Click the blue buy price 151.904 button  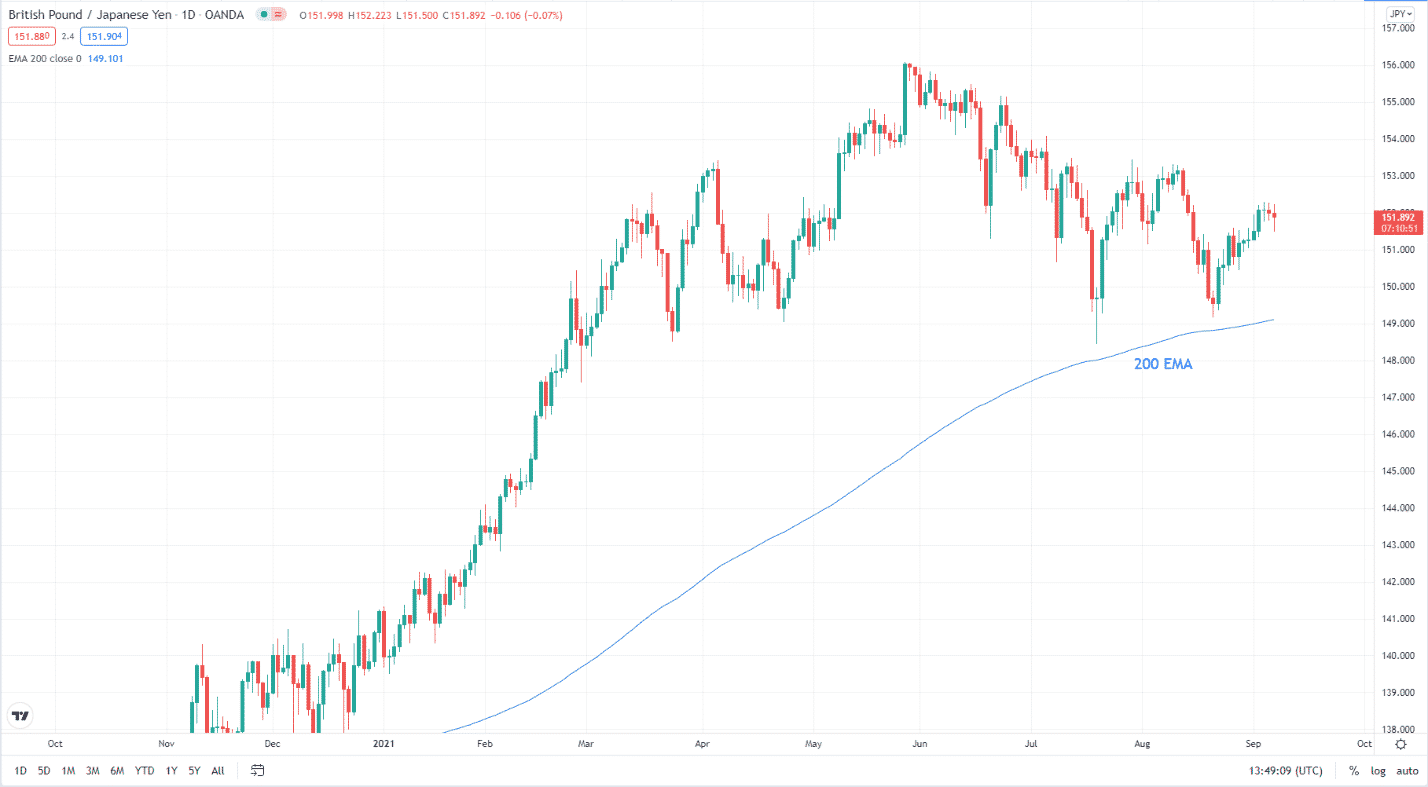pyautogui.click(x=104, y=37)
